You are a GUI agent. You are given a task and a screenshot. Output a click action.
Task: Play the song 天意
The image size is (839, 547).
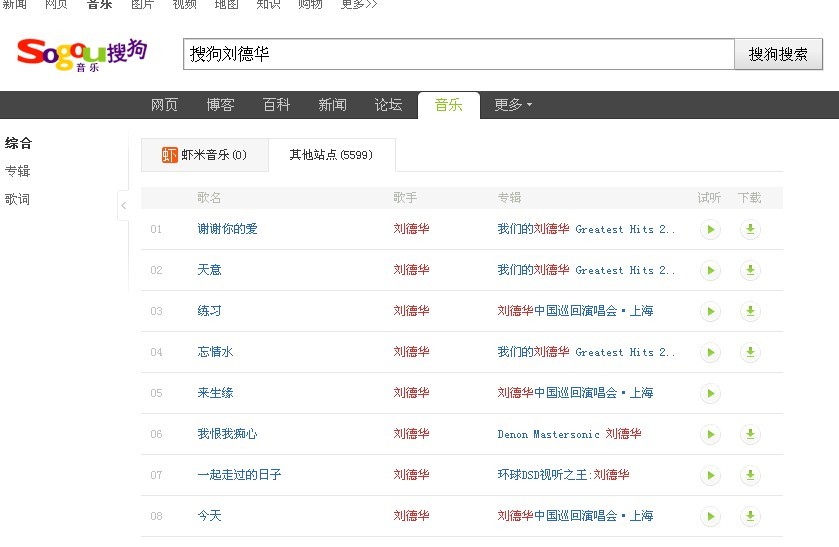coord(710,270)
